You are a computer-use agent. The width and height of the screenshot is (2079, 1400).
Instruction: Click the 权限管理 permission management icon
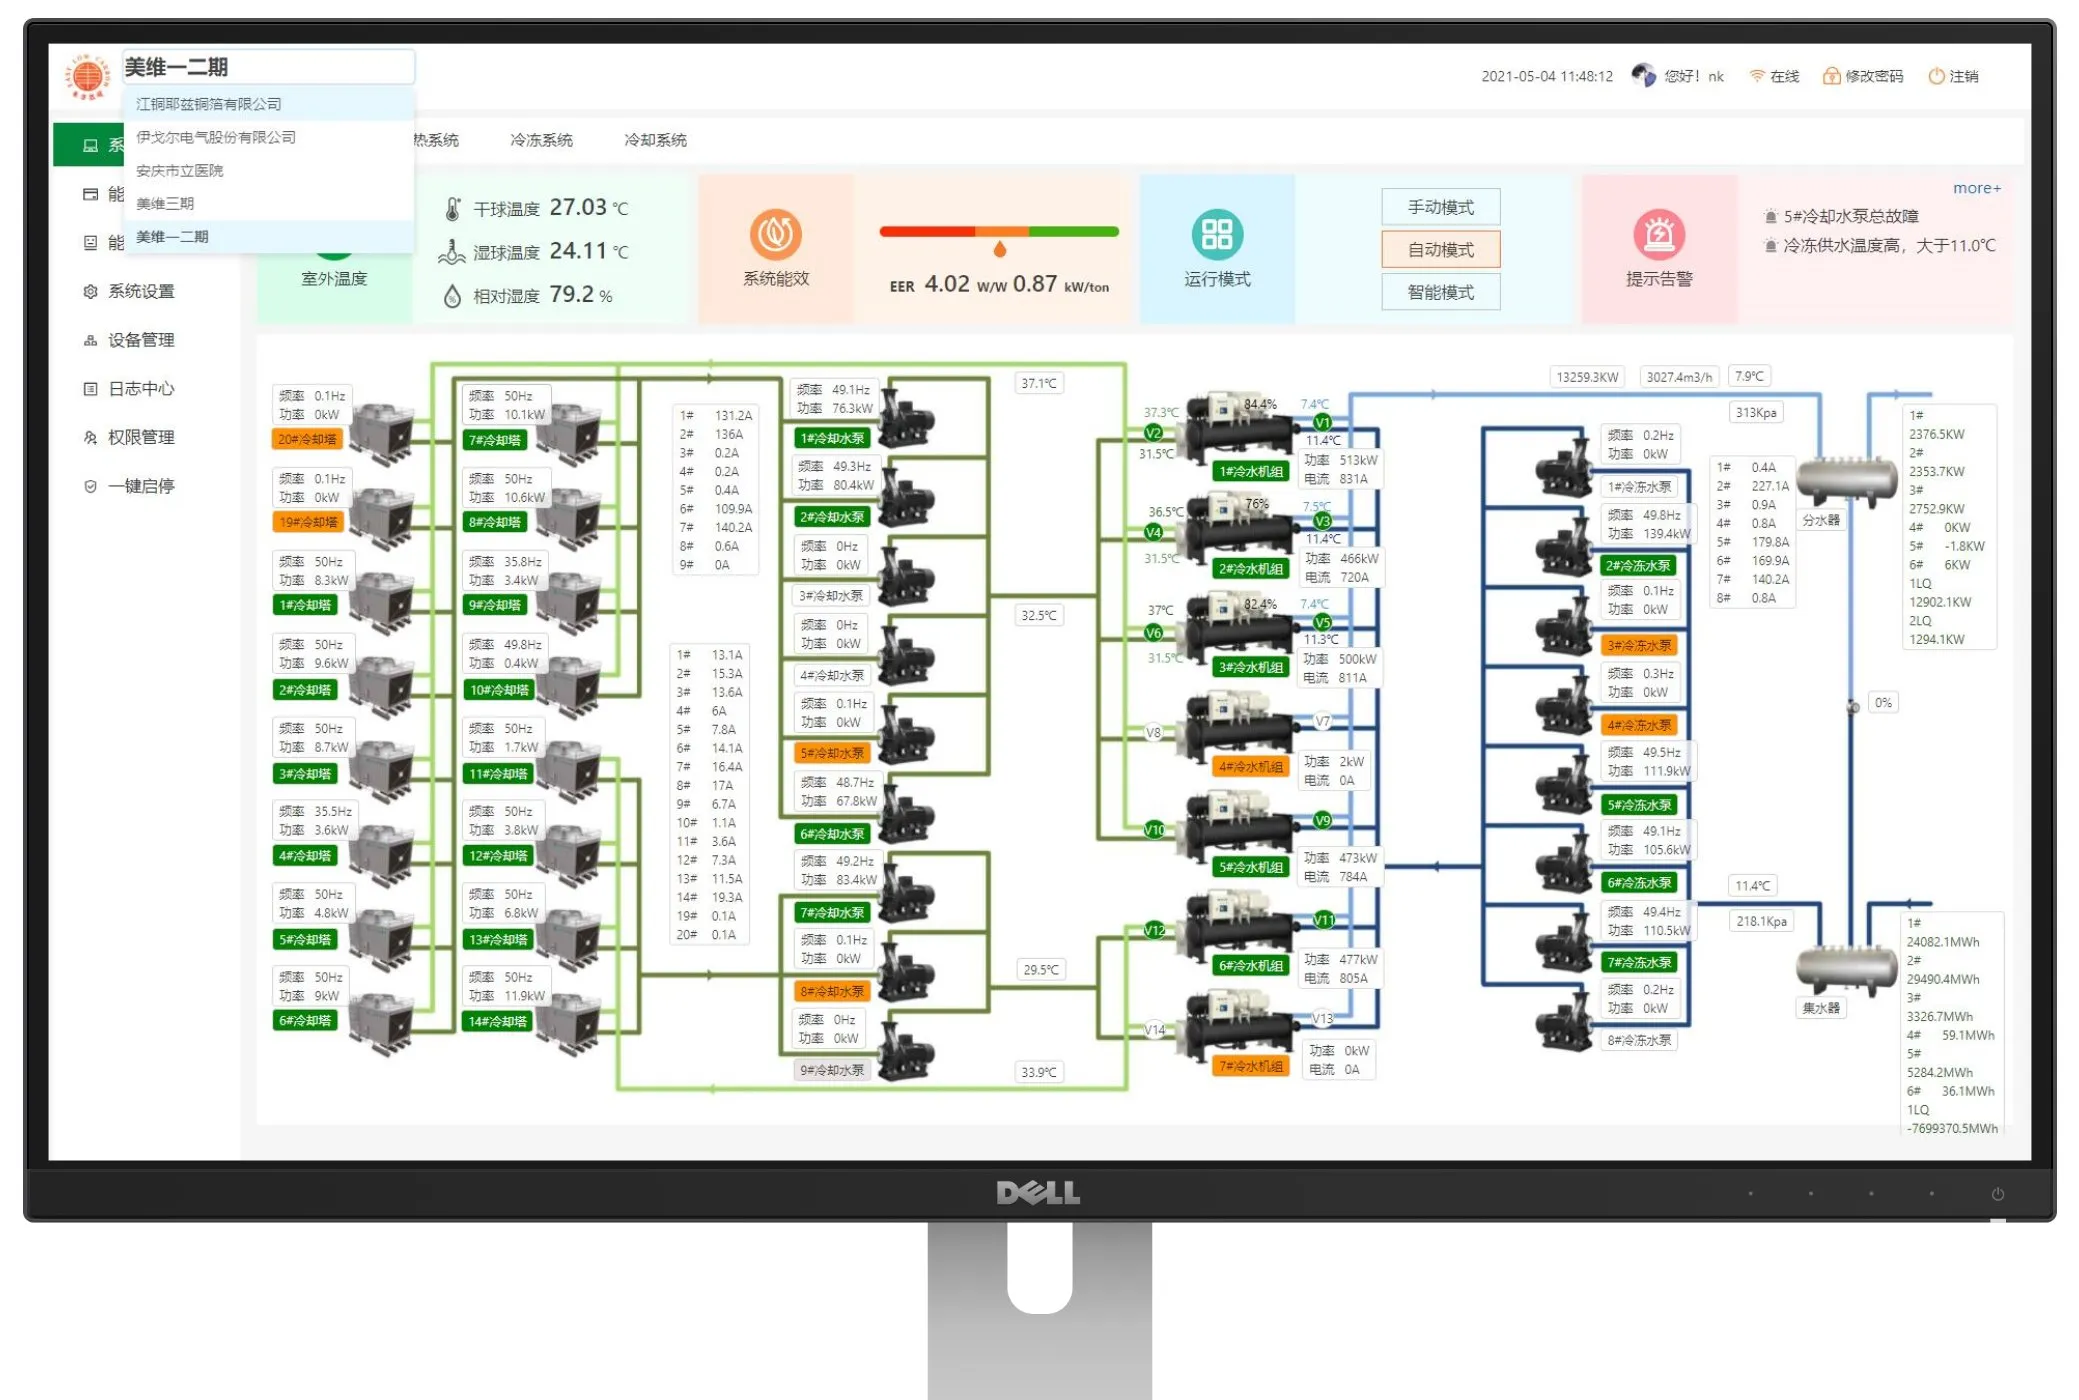(90, 437)
